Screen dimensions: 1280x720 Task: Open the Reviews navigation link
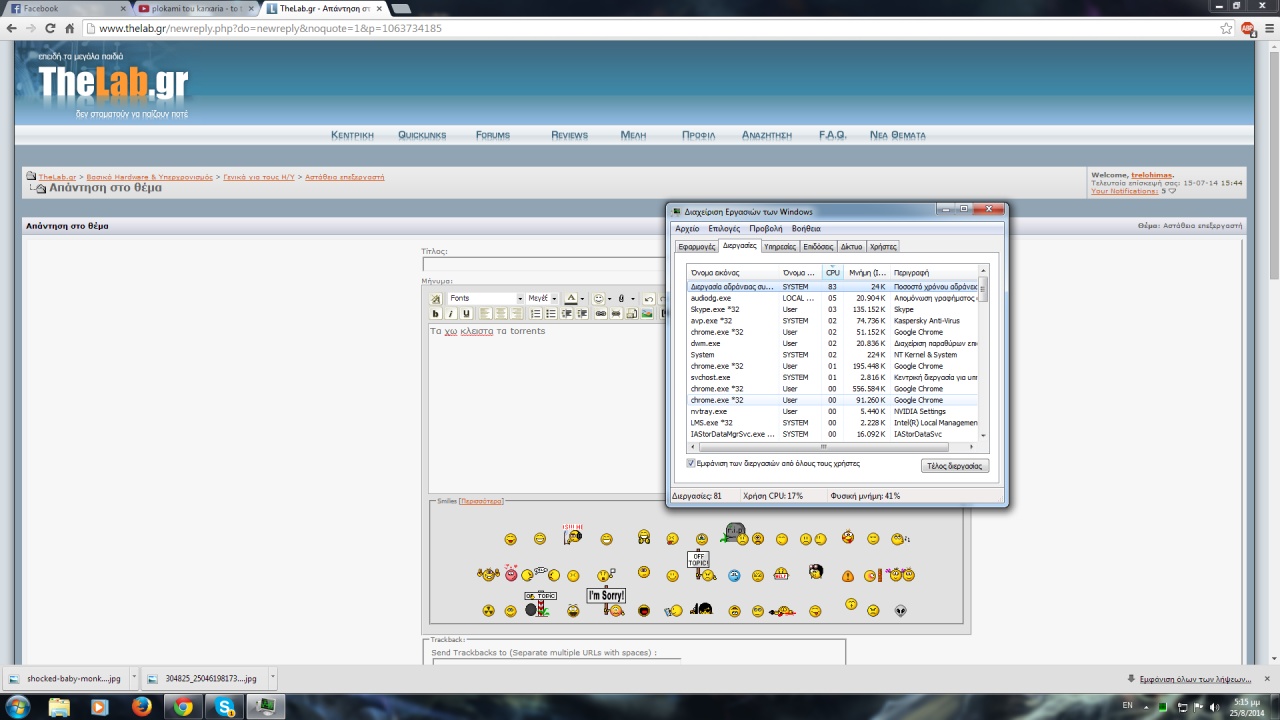pyautogui.click(x=569, y=135)
